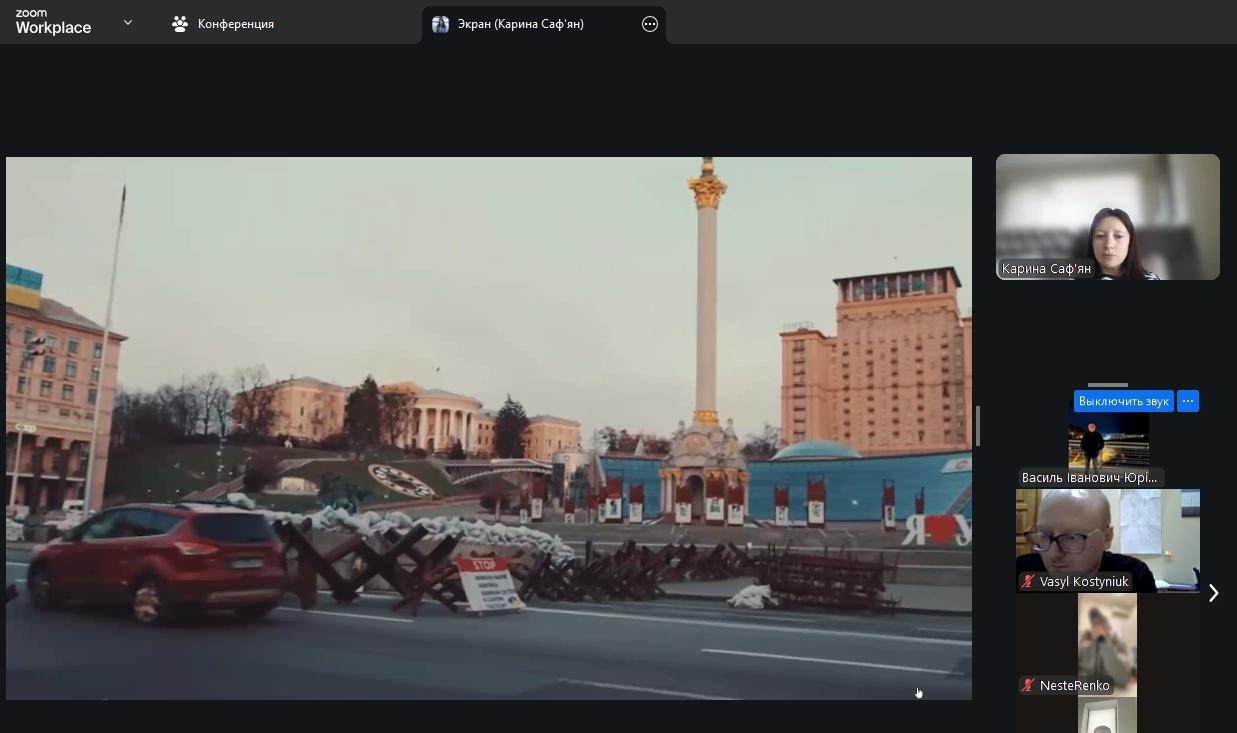This screenshot has height=733, width=1237.
Task: Click the Конференция people icon
Action: pos(180,24)
